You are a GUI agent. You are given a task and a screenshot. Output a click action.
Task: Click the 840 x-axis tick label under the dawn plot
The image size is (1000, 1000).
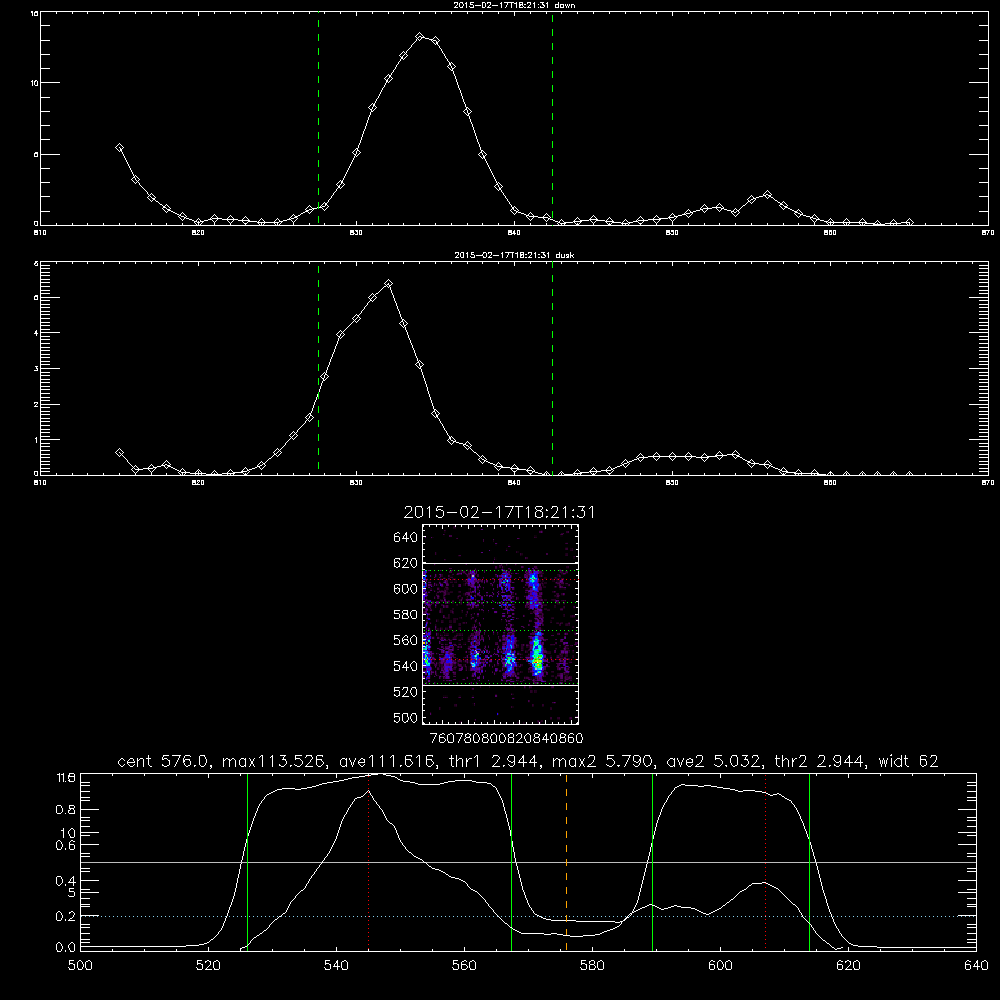pos(514,233)
